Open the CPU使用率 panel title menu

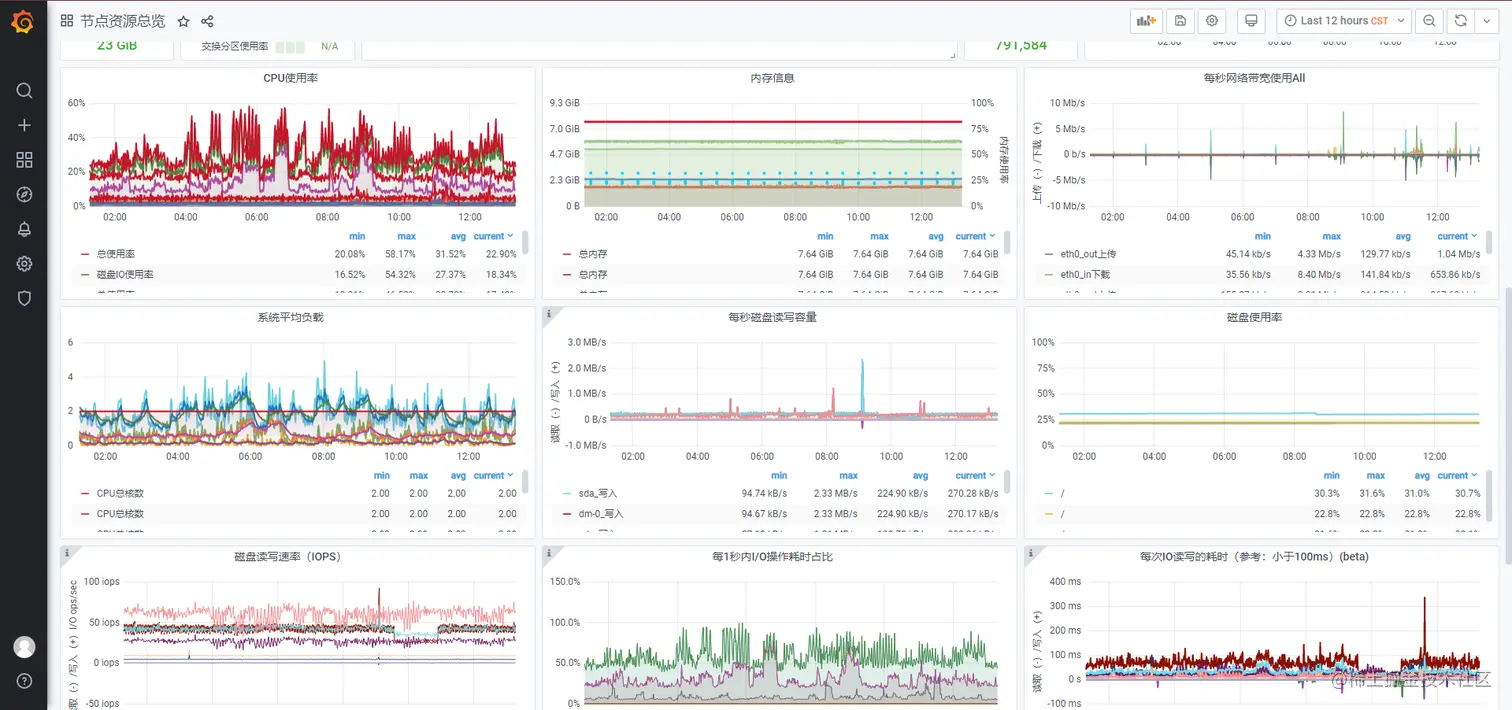290,78
